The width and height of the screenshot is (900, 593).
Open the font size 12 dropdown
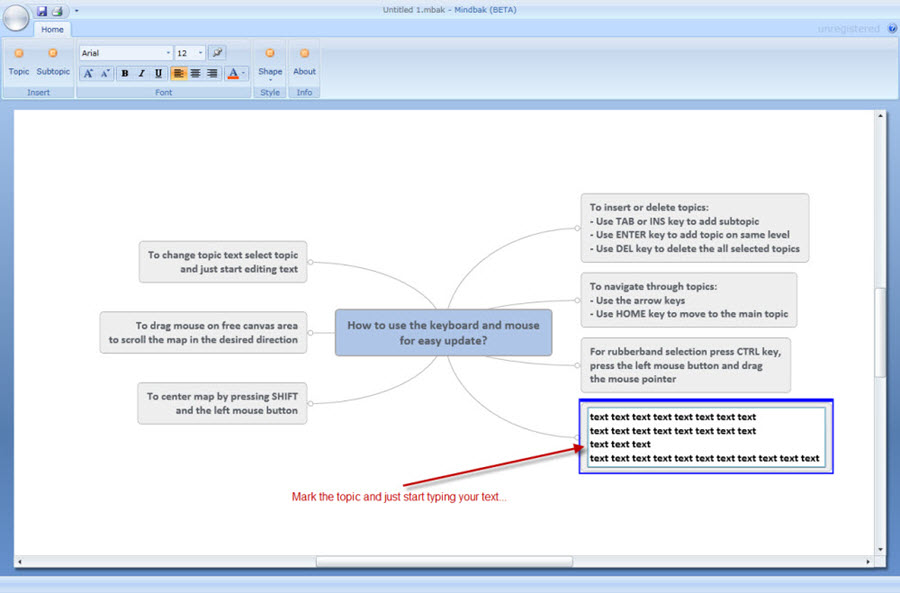click(201, 53)
